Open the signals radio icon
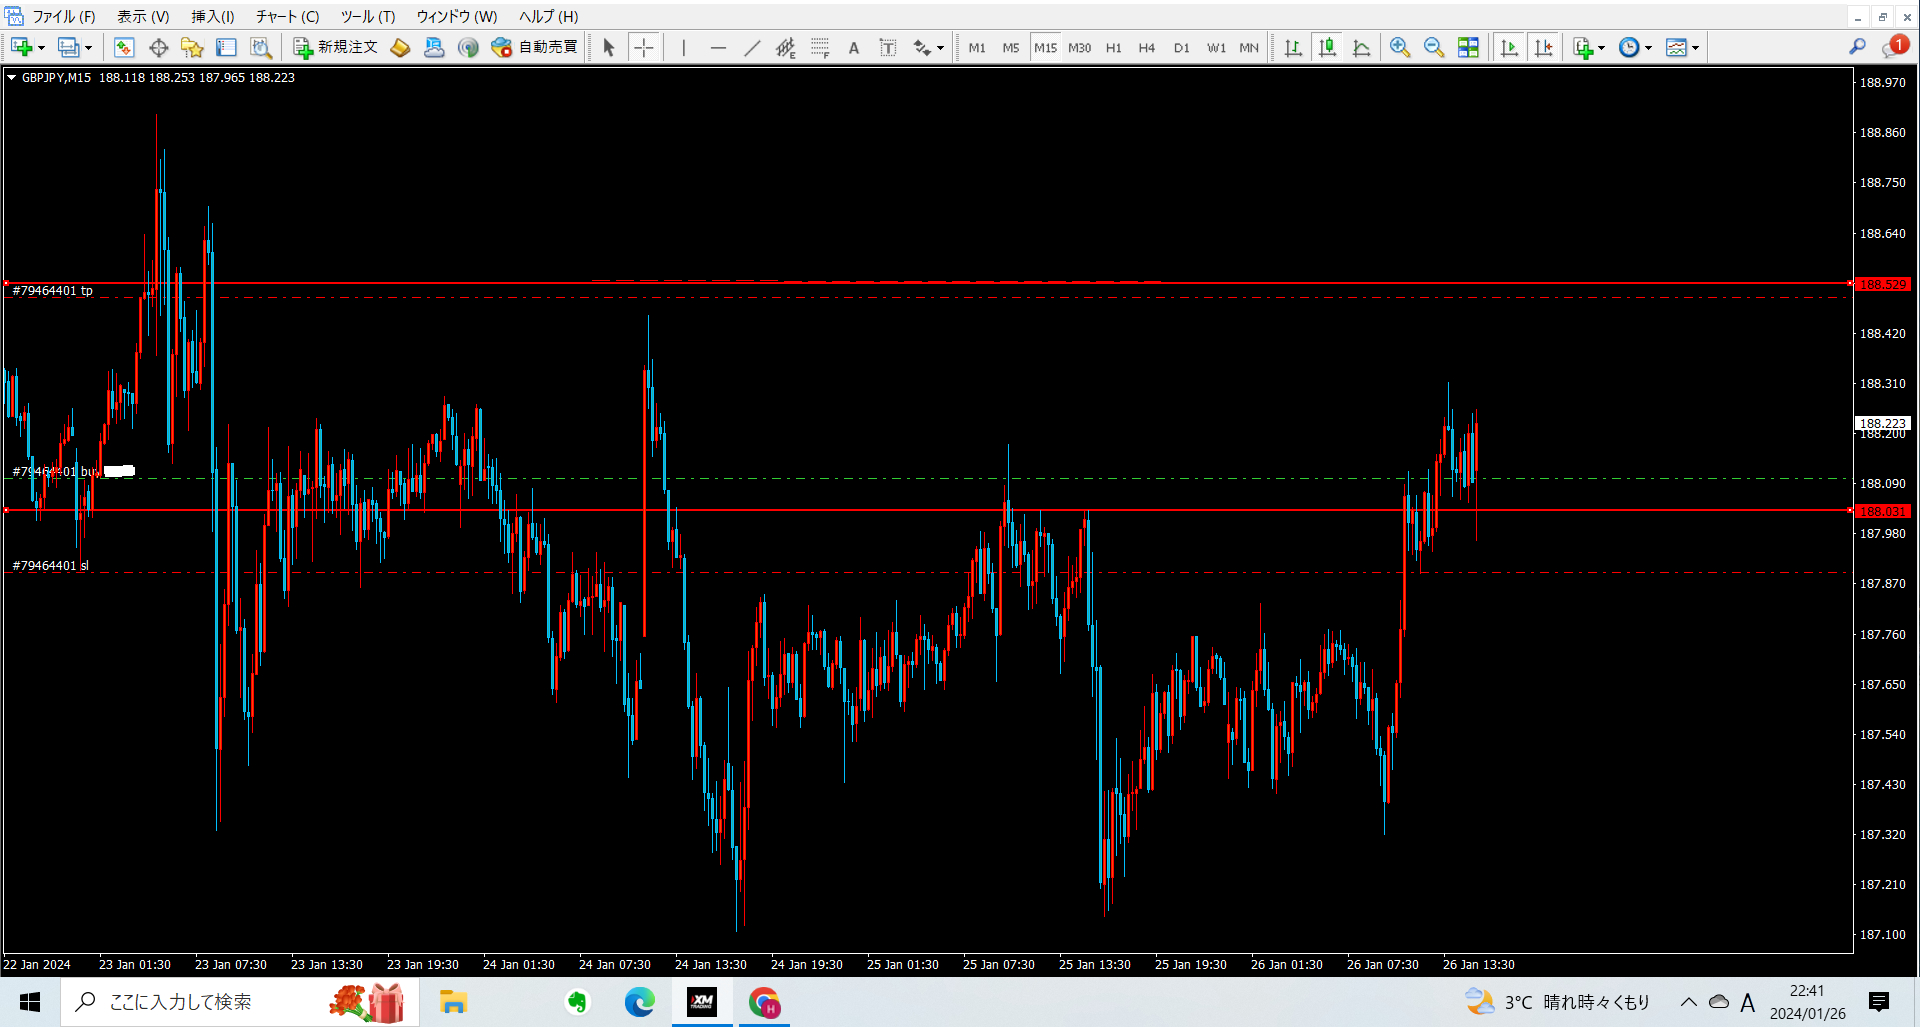 468,47
